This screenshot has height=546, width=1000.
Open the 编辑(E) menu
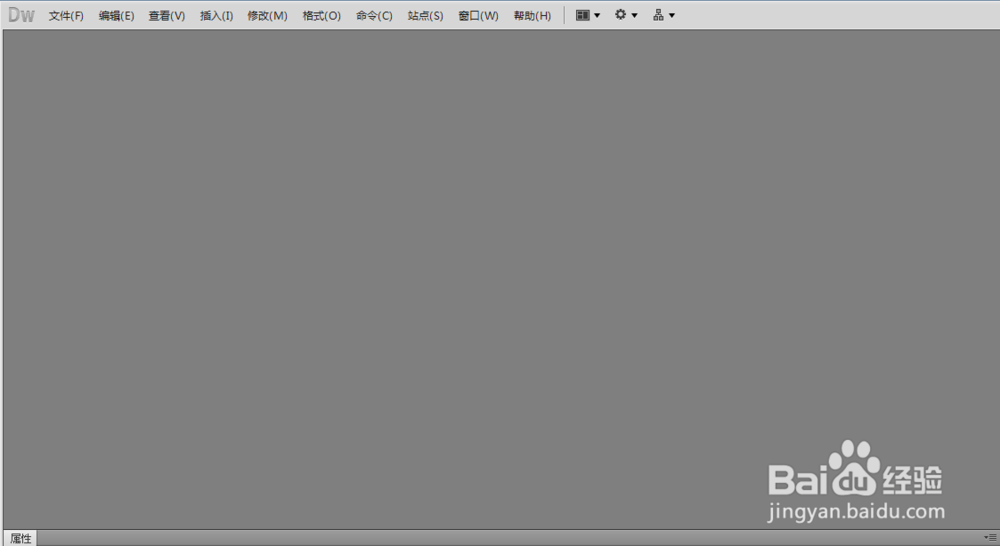pyautogui.click(x=117, y=16)
